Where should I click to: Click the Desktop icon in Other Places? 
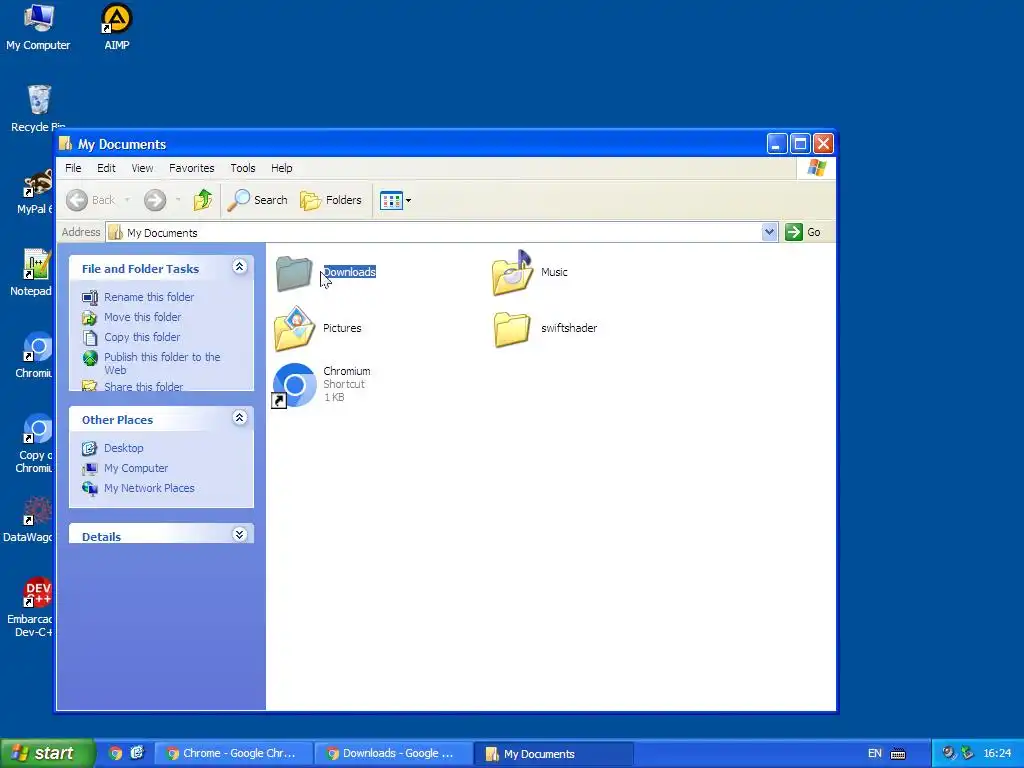tap(89, 449)
